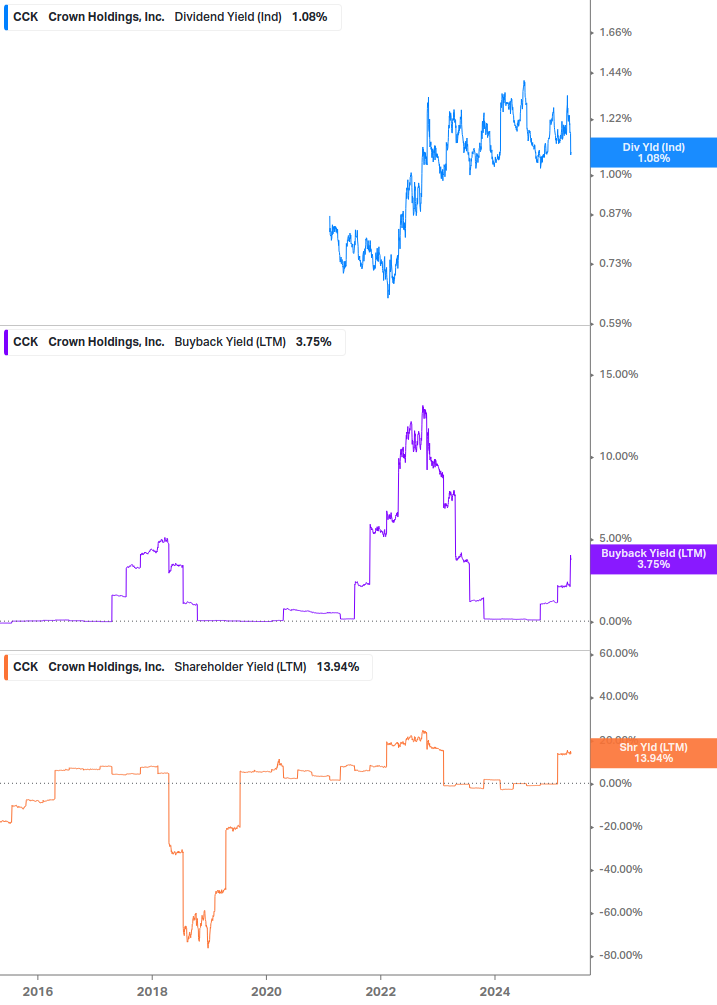Select the purple Buyback Yield color bar
The width and height of the screenshot is (717, 1005).
(x=6, y=342)
